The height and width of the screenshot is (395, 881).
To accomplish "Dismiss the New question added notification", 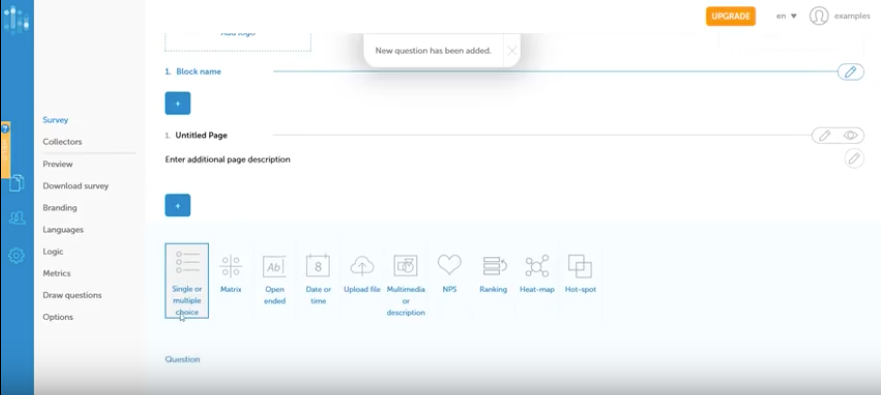I will click(x=511, y=51).
